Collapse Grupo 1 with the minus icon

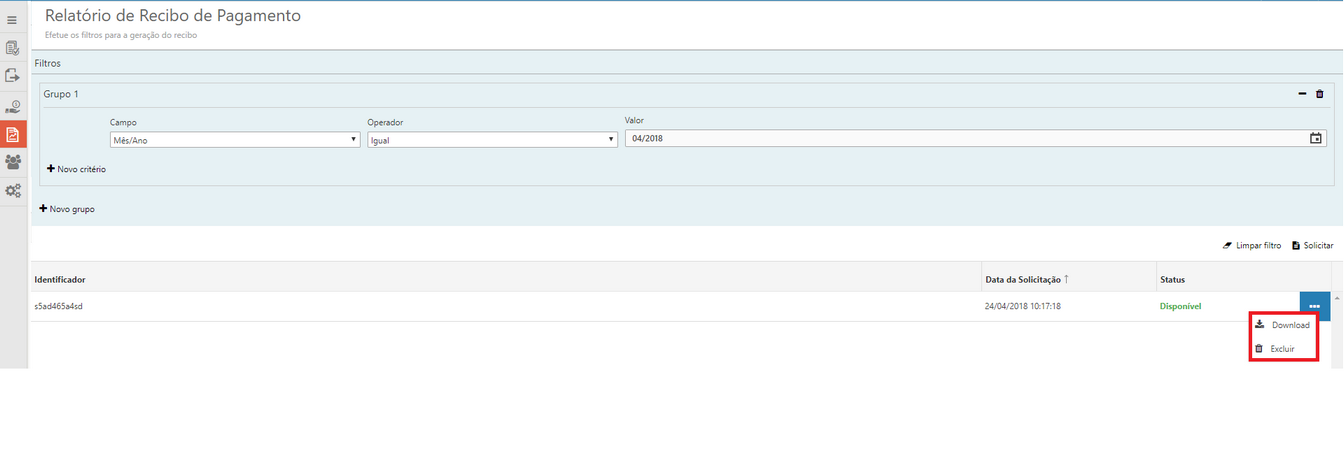[1302, 94]
